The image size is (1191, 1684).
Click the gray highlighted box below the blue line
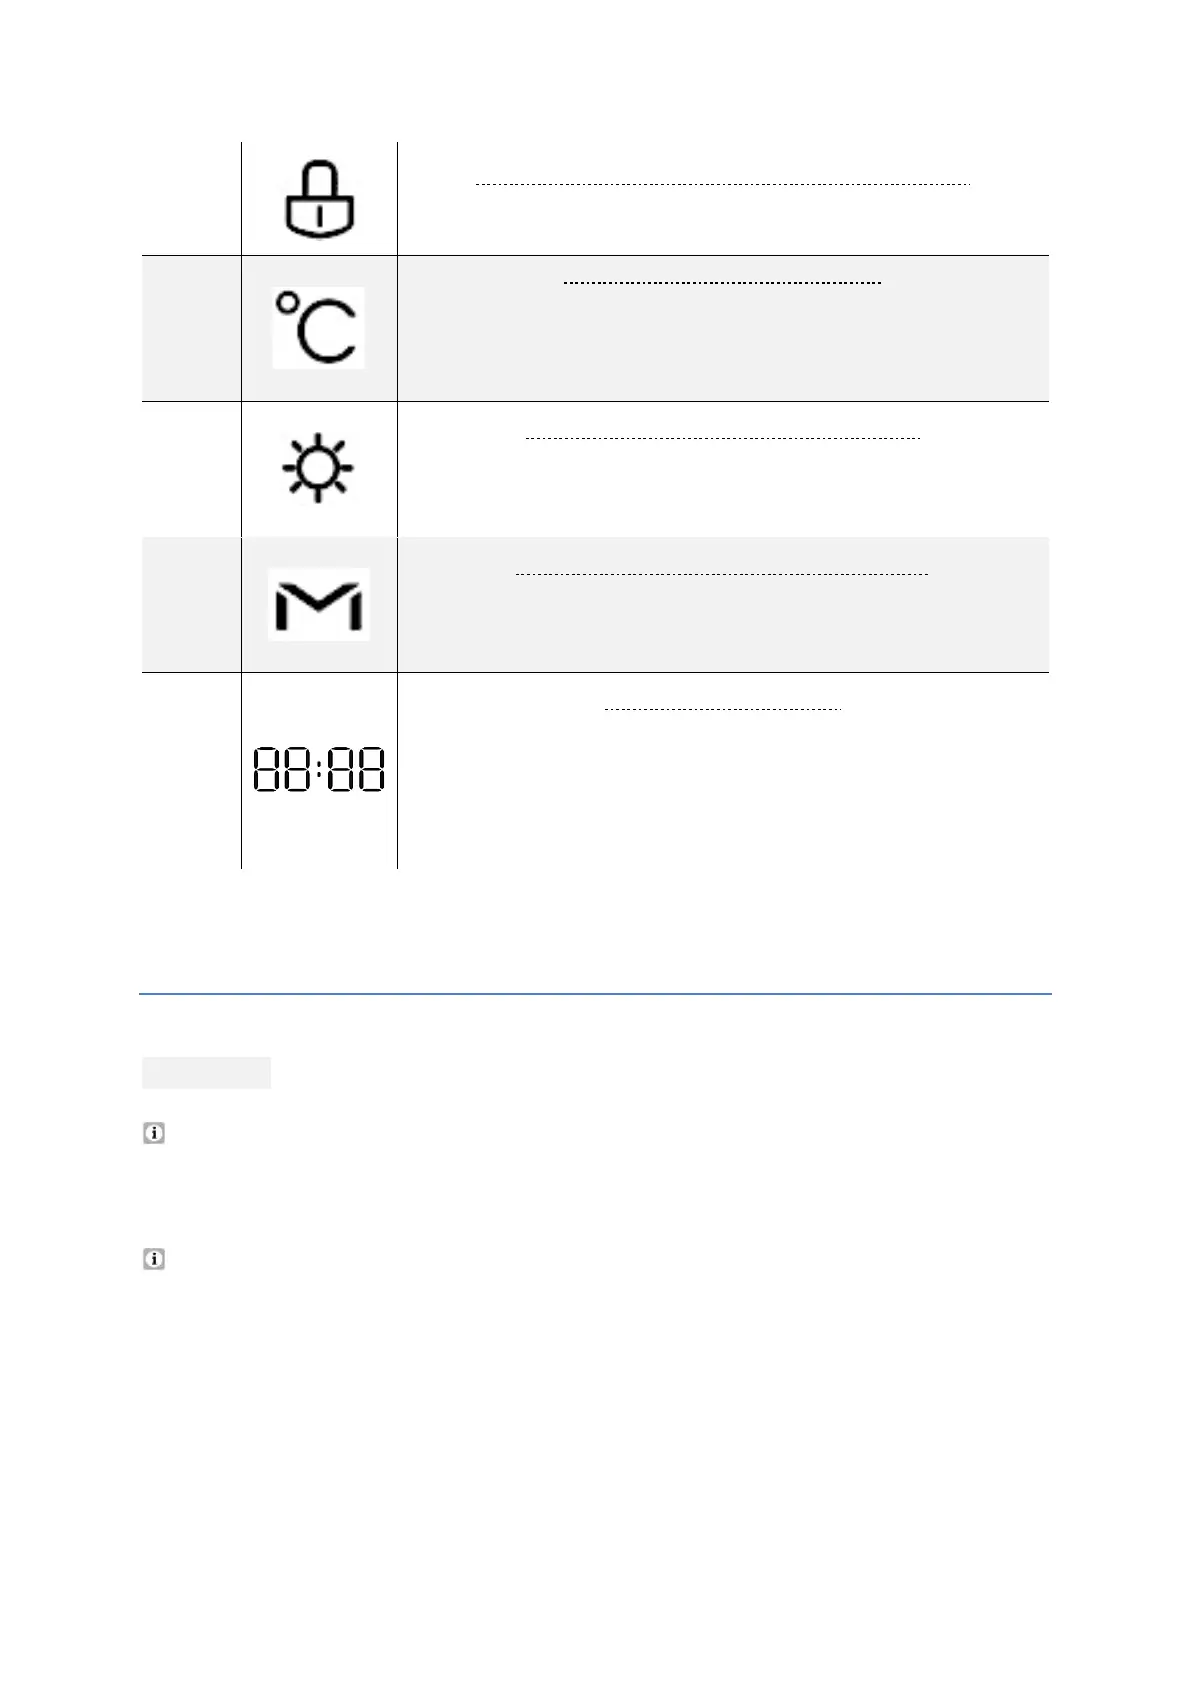coord(206,1072)
